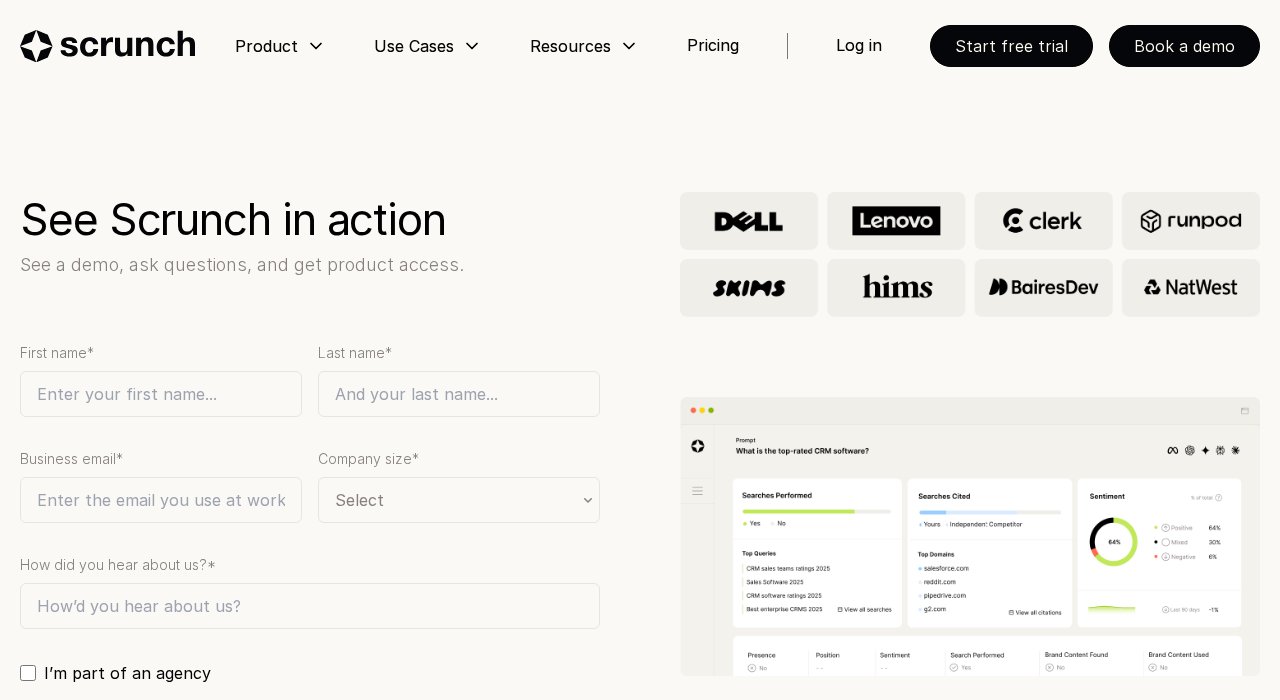Open the Pricing page from the navbar
Screen dimensions: 1280x700
712,44
